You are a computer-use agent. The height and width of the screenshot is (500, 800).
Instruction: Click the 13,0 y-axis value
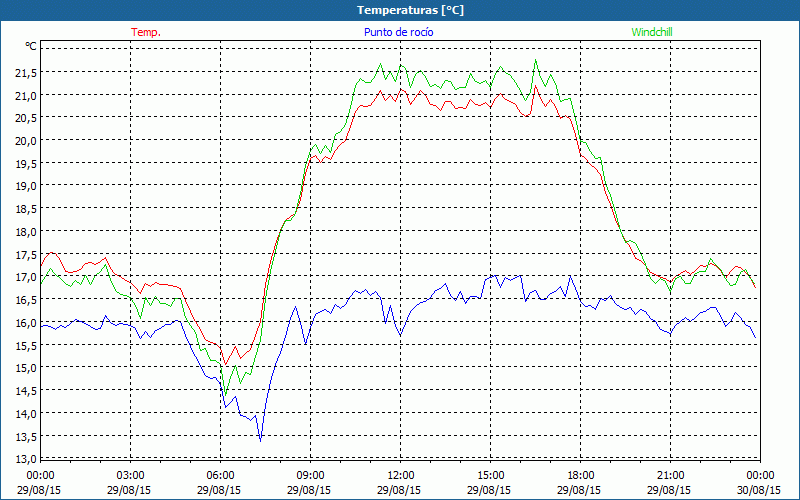click(x=26, y=459)
